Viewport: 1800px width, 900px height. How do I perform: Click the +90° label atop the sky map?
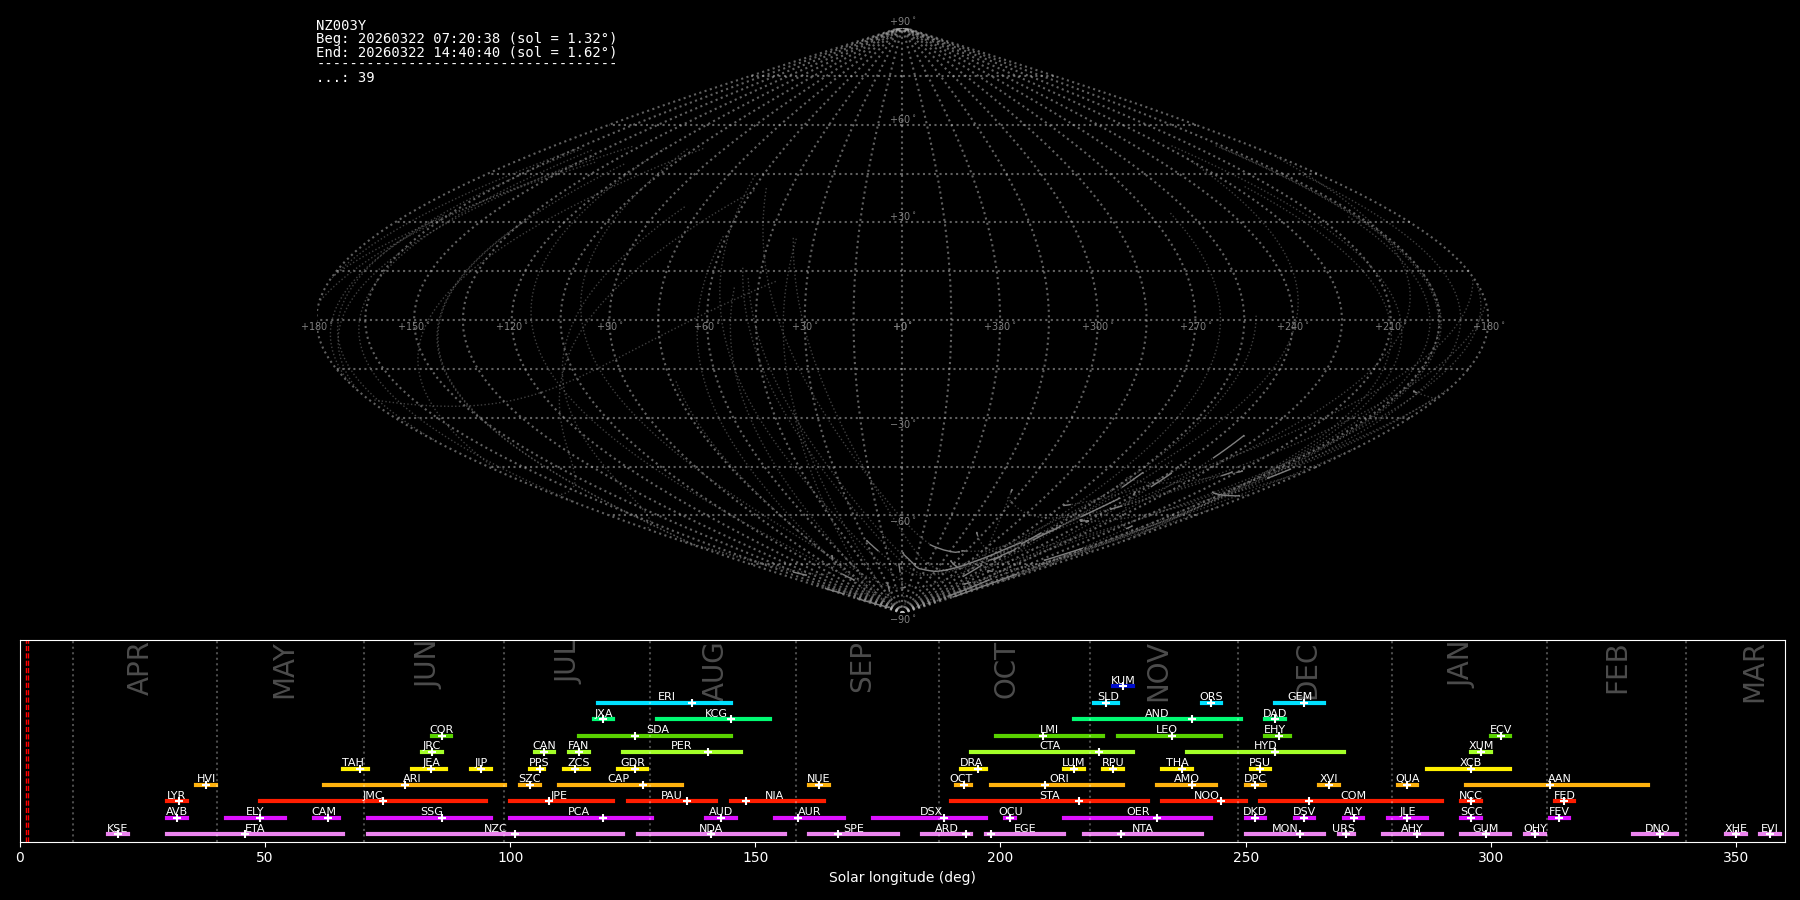point(902,22)
